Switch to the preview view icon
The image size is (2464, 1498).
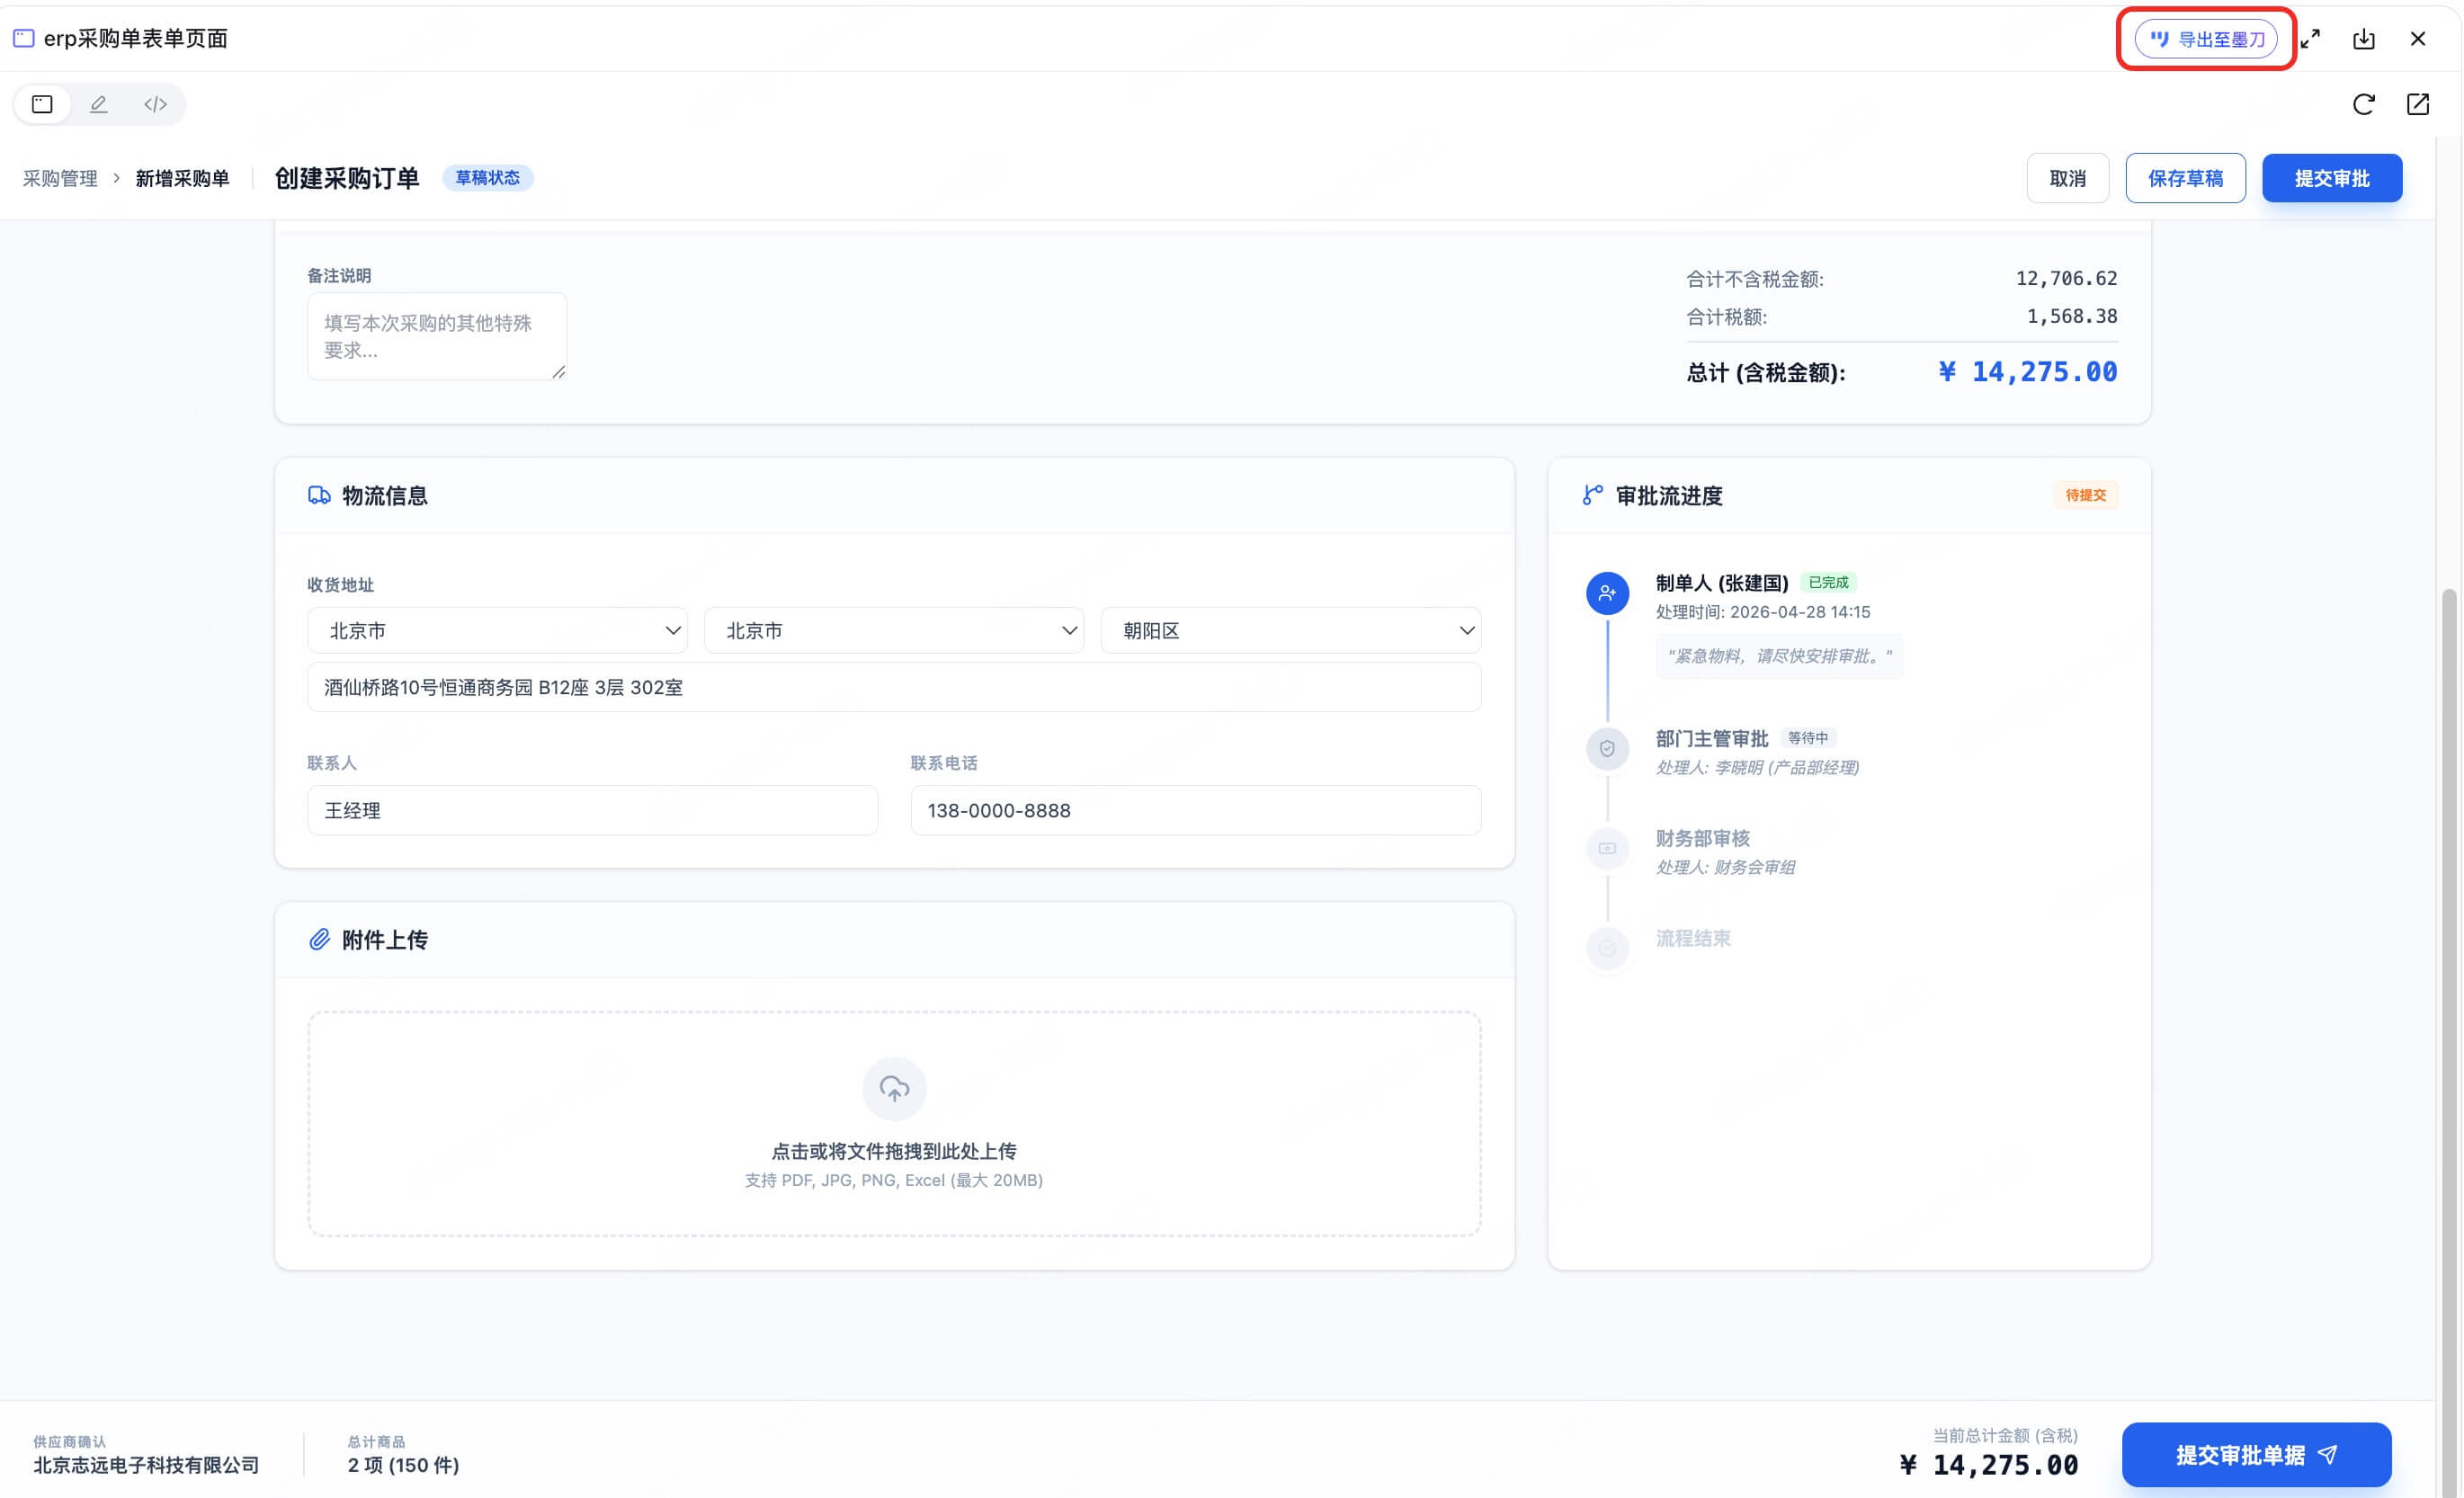tap(42, 104)
